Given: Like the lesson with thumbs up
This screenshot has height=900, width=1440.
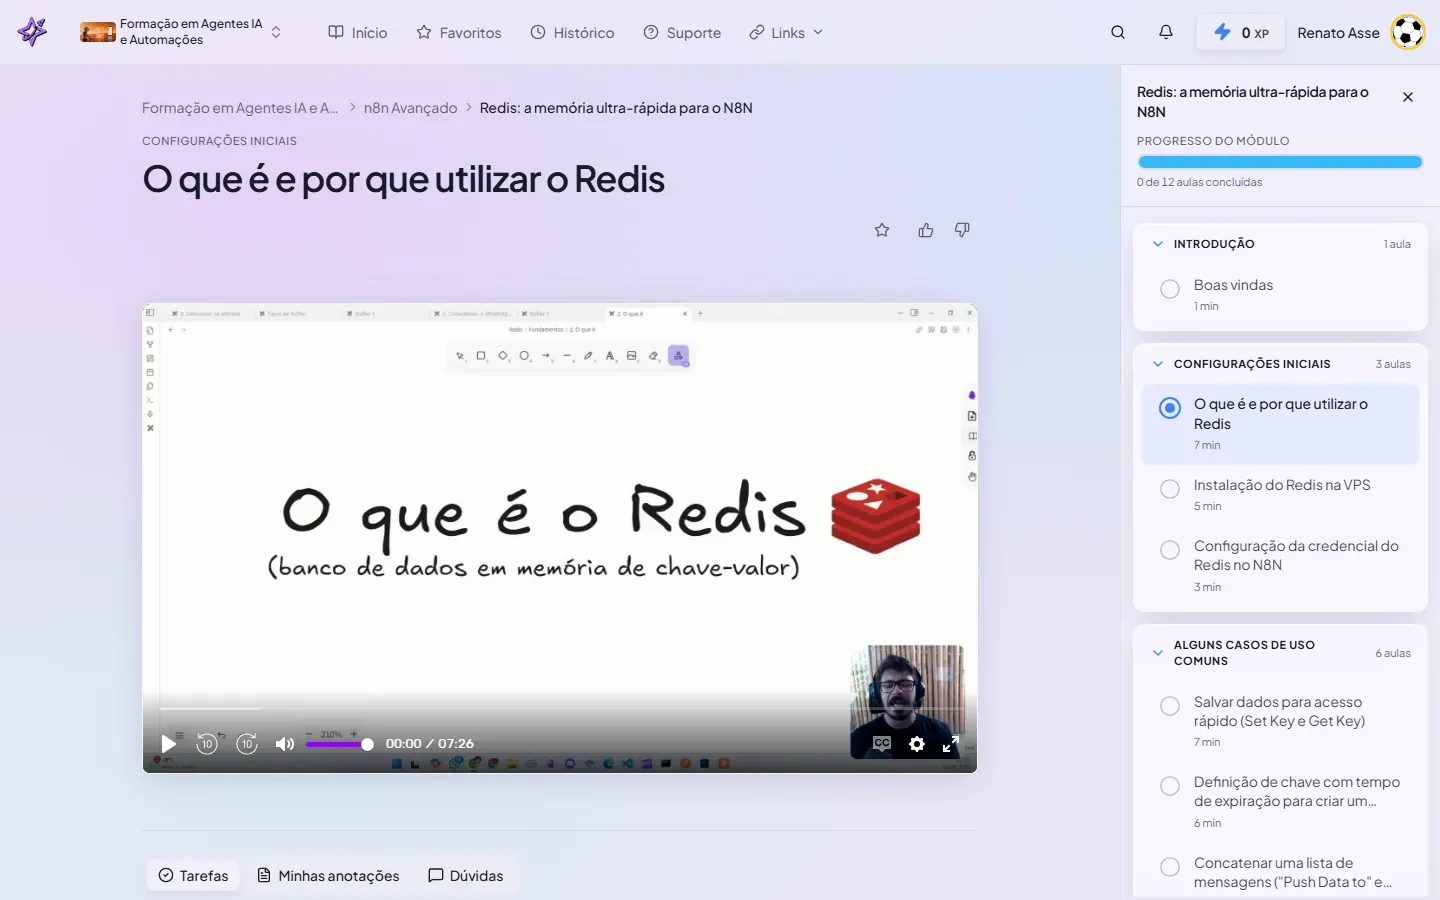Looking at the screenshot, I should coord(926,230).
